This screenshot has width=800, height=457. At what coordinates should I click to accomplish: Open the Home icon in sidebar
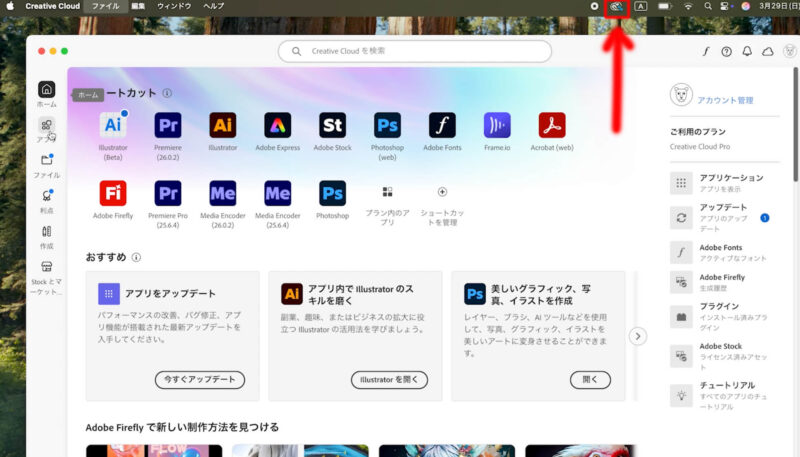tap(46, 90)
